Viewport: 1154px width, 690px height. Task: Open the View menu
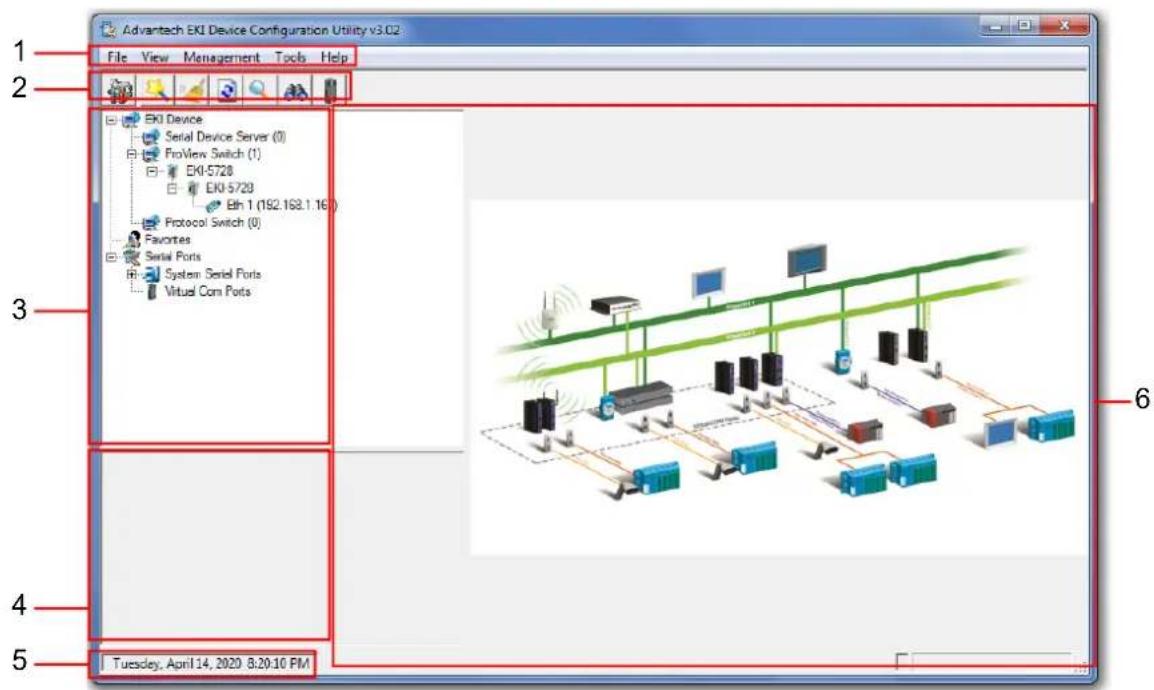tap(155, 57)
